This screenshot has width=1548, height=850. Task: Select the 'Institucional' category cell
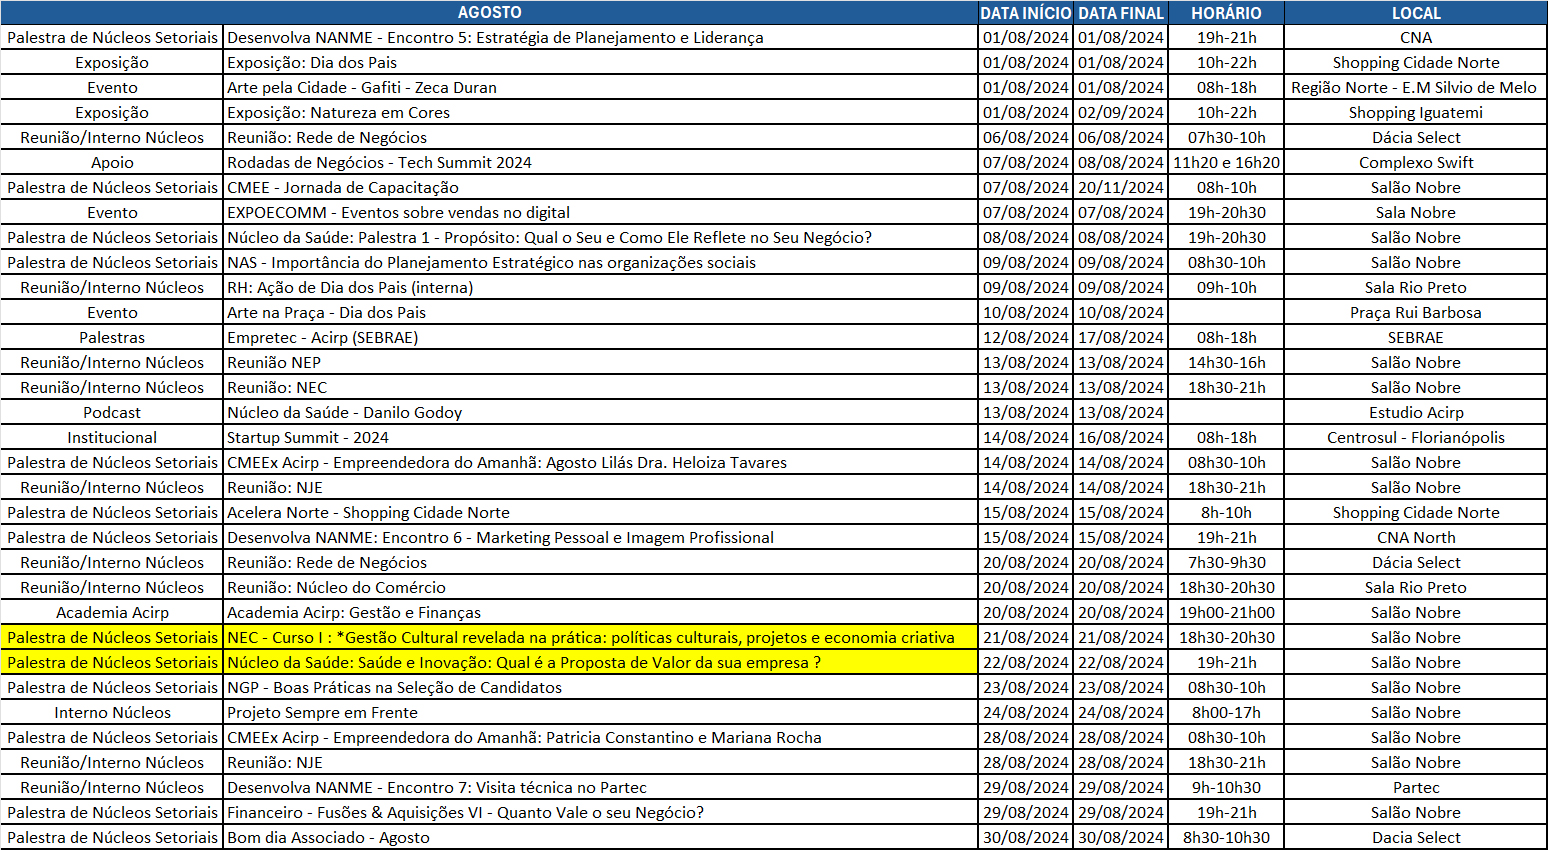pyautogui.click(x=112, y=437)
